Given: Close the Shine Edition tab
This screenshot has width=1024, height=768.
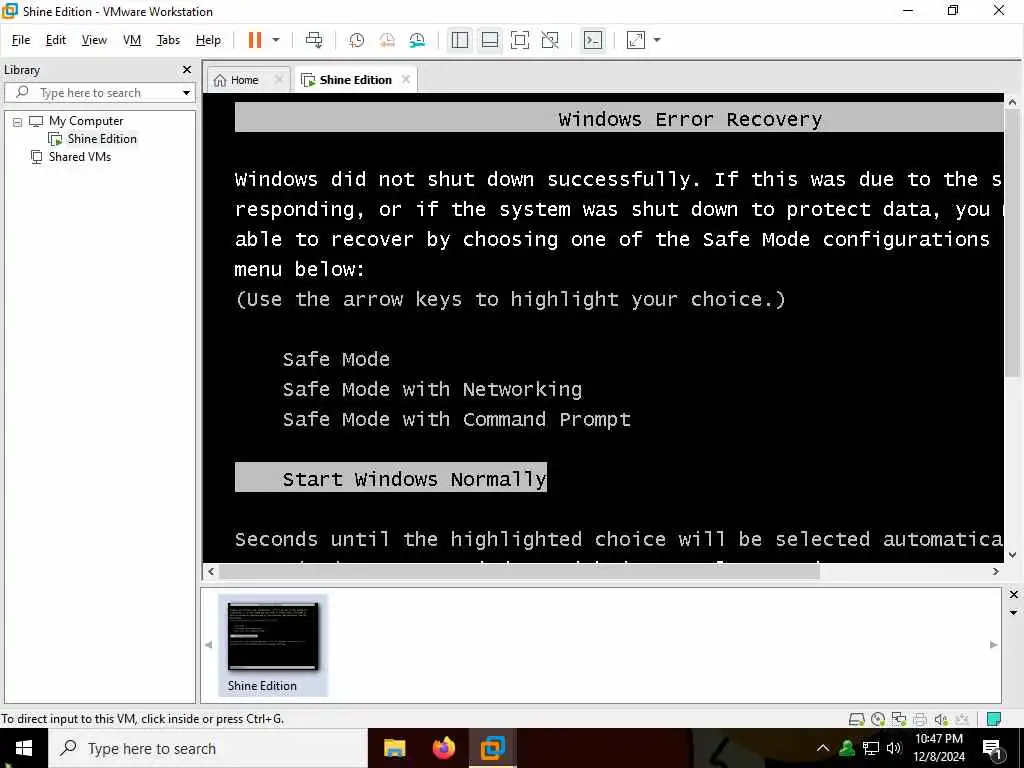Looking at the screenshot, I should tap(406, 79).
